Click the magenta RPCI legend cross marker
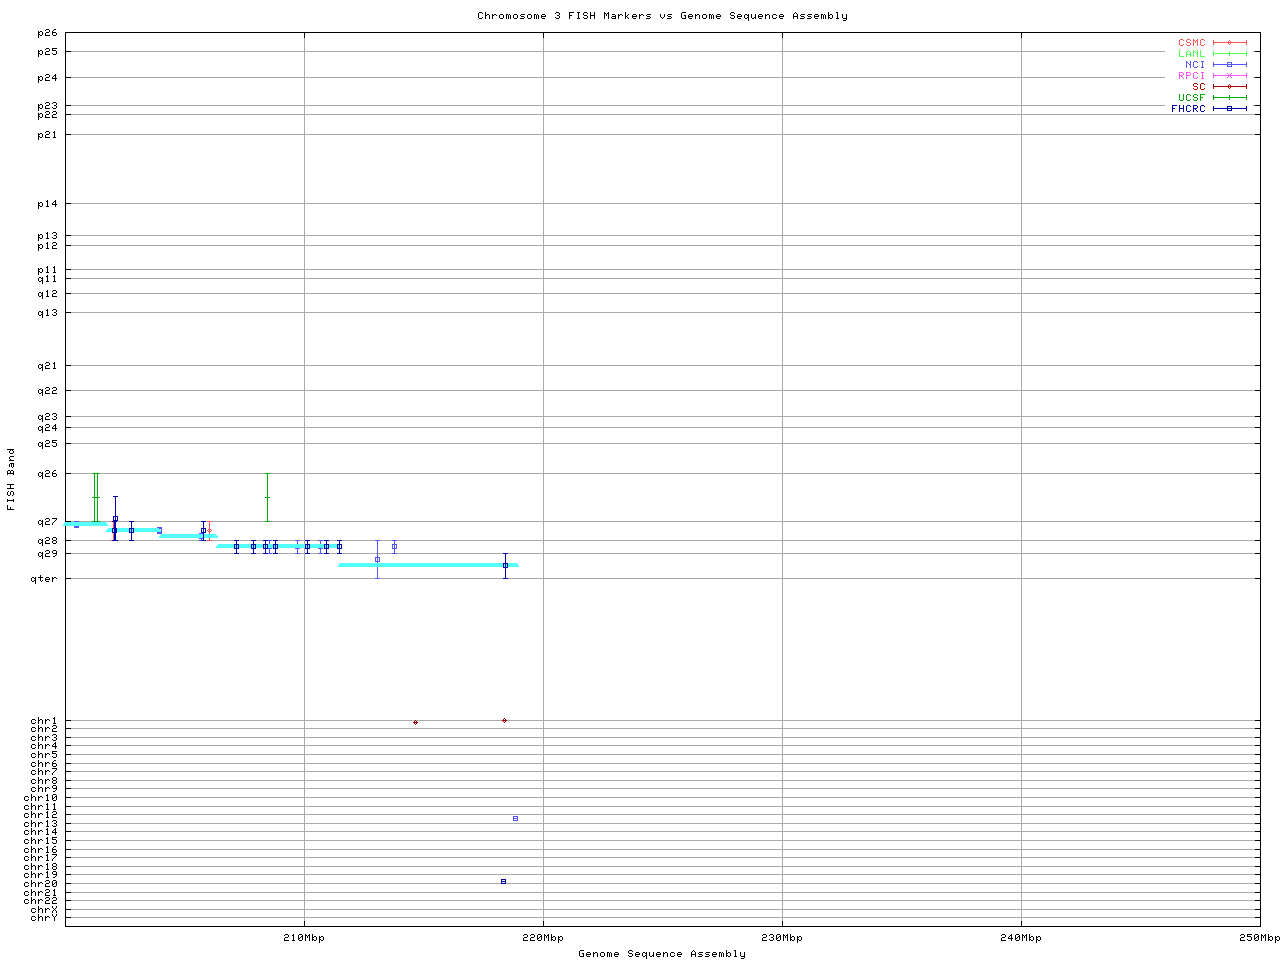The height and width of the screenshot is (960, 1280). [x=1229, y=76]
